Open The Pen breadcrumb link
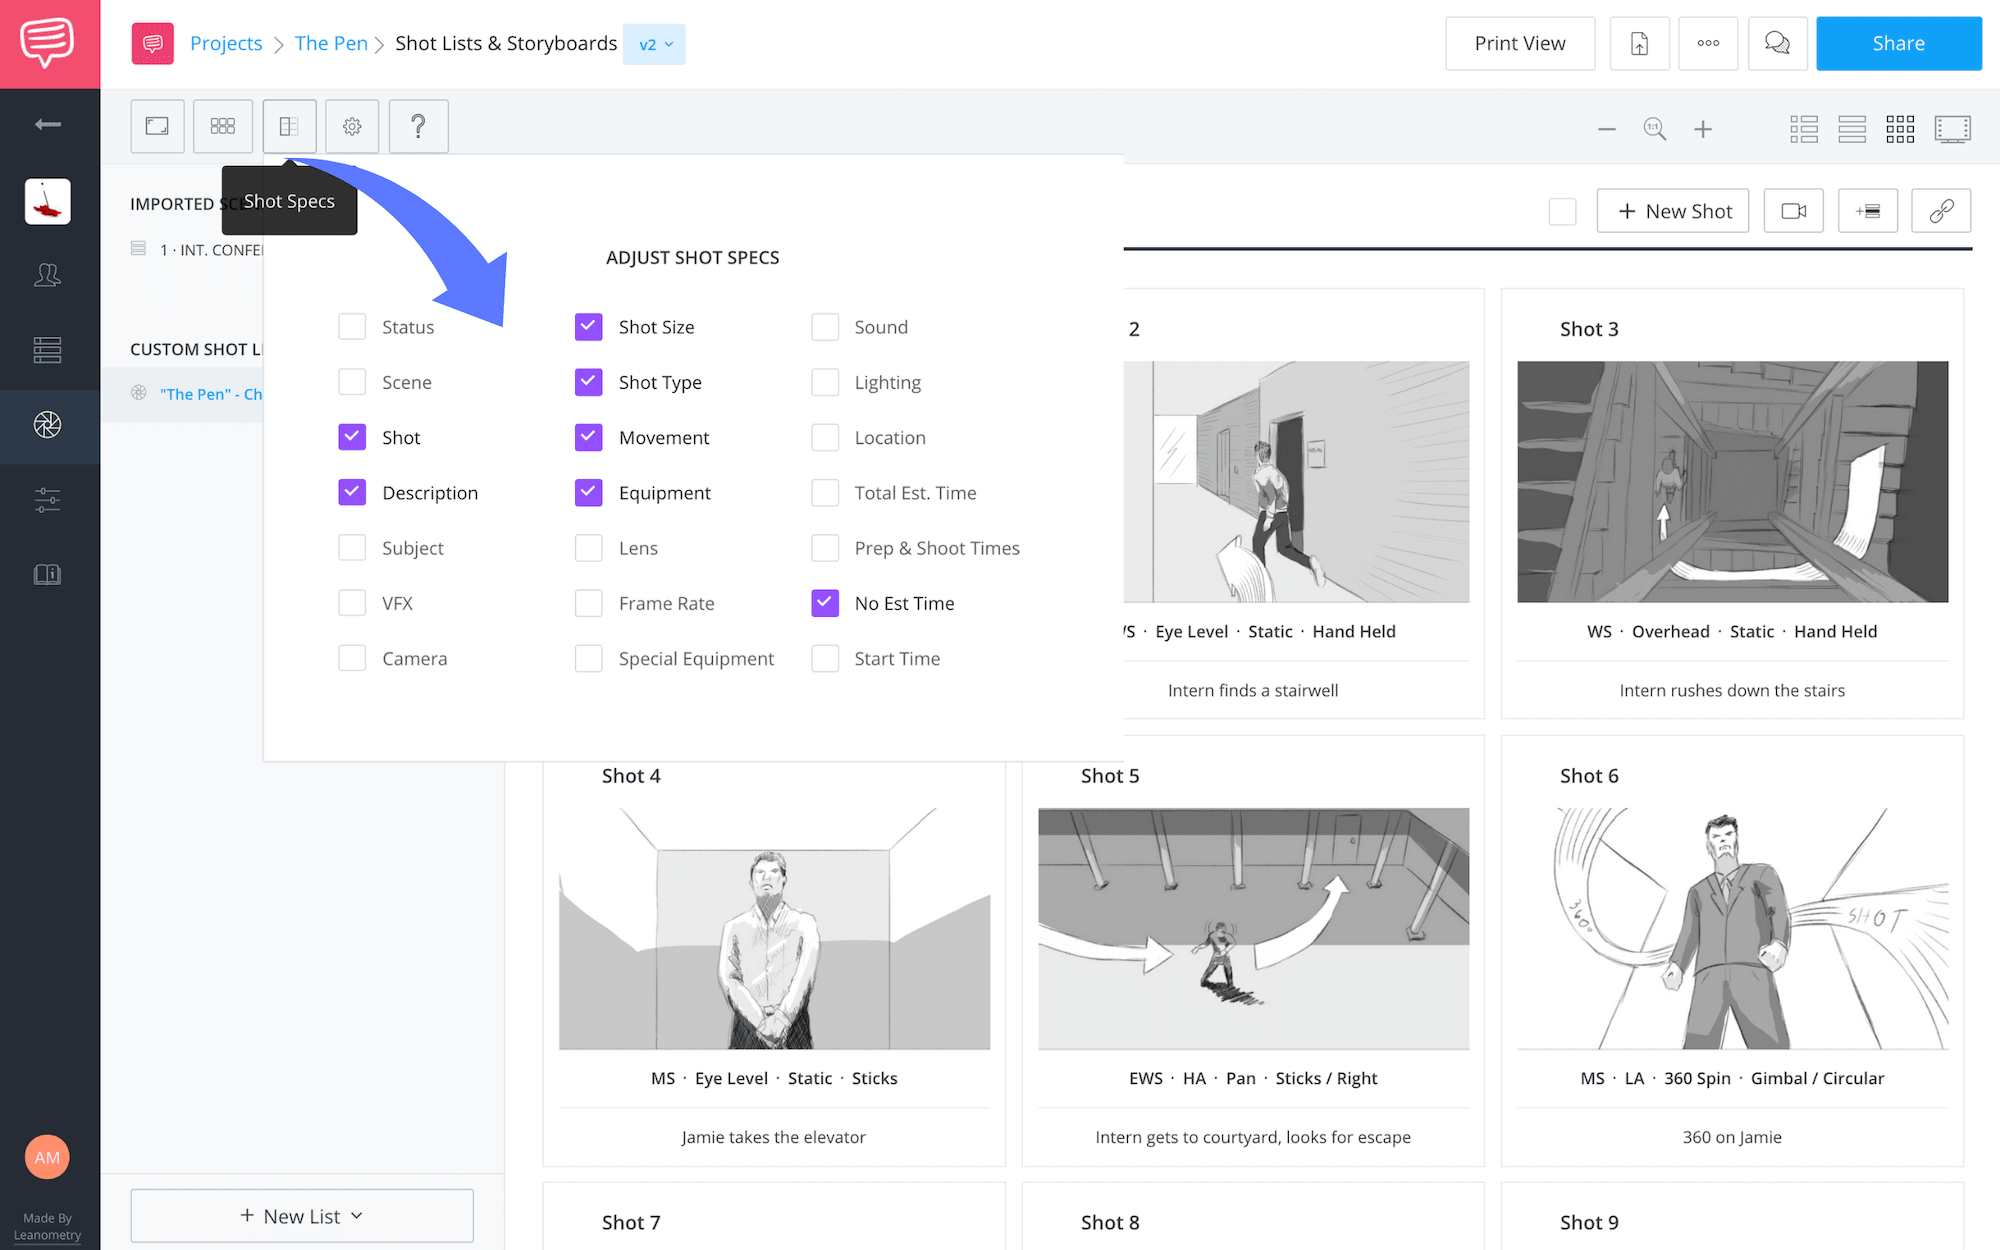 (331, 43)
